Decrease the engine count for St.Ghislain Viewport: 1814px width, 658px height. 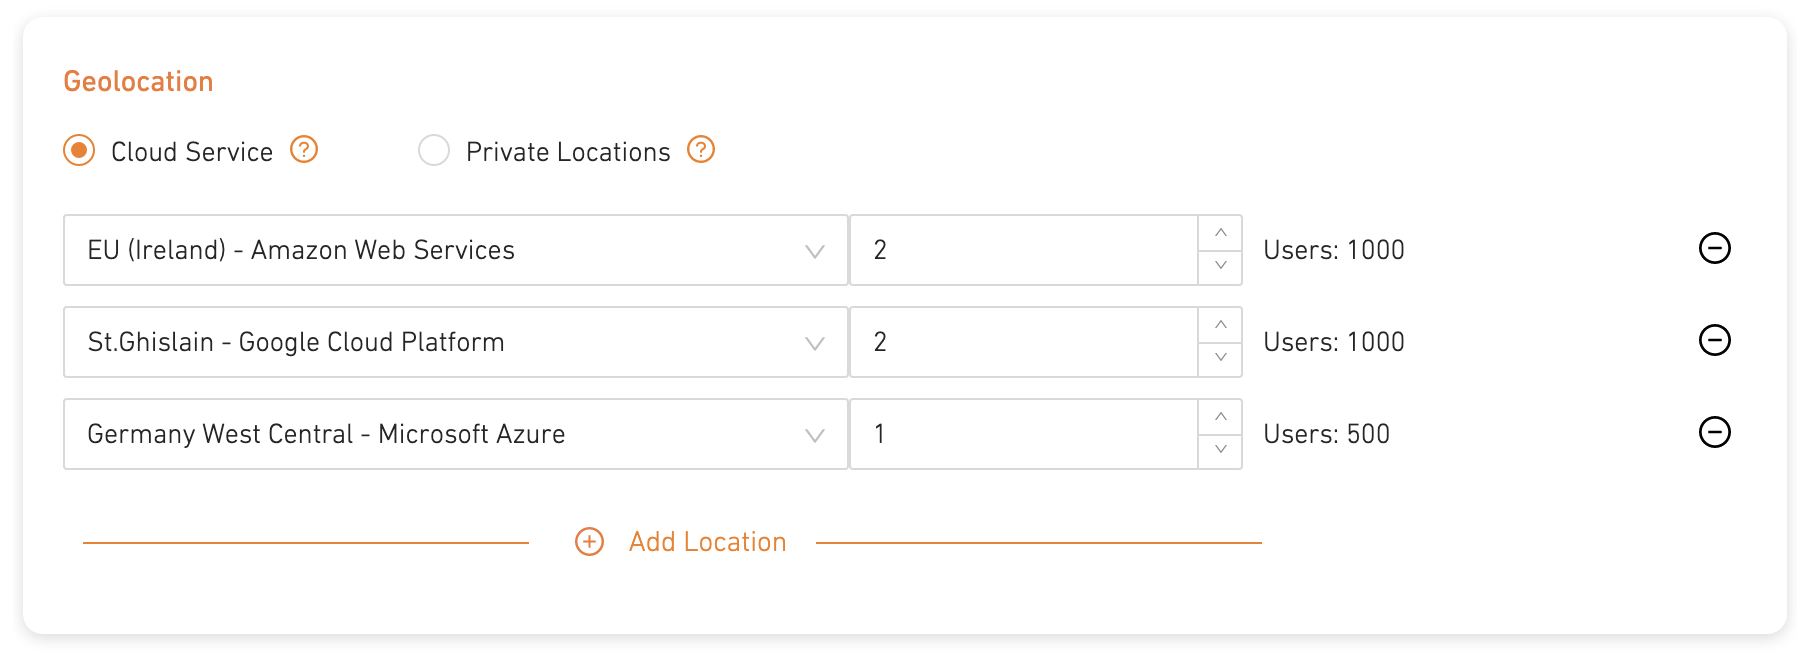click(x=1220, y=358)
